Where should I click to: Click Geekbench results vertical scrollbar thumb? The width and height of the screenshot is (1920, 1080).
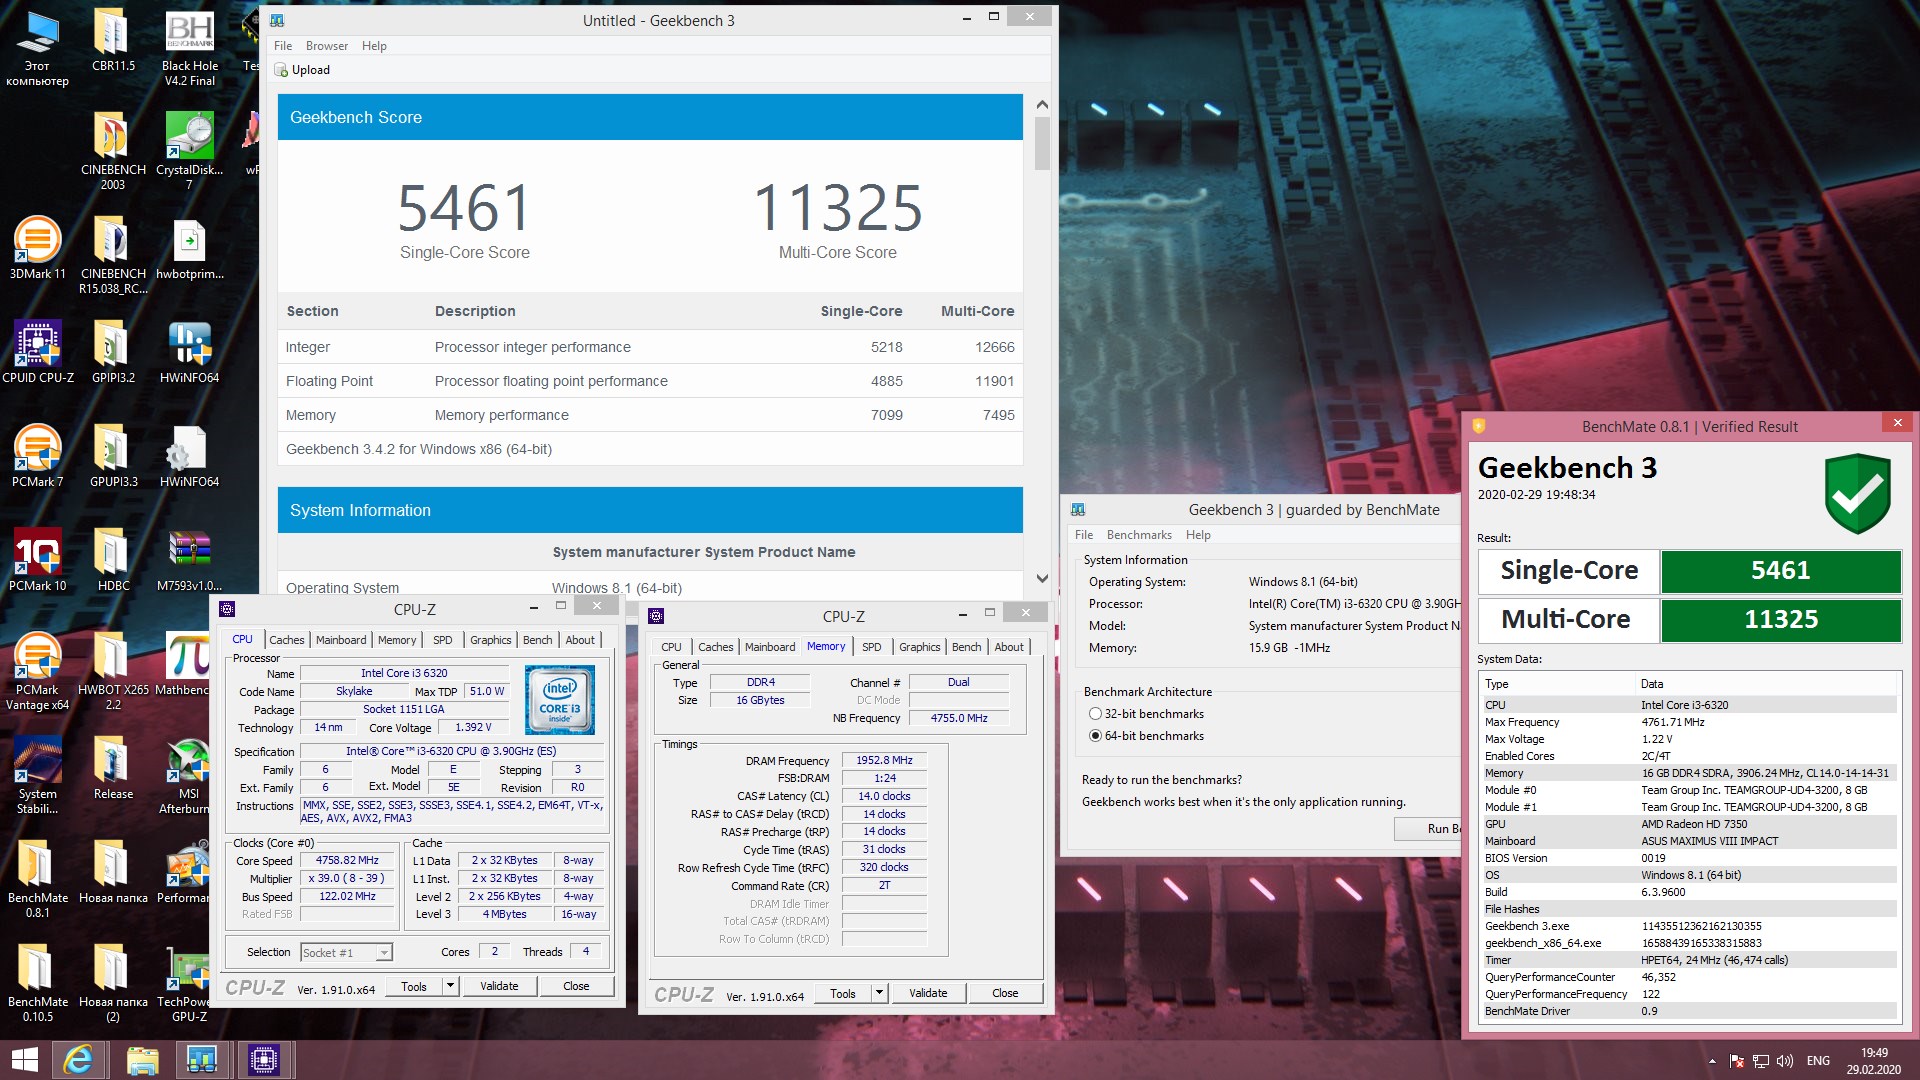point(1042,144)
